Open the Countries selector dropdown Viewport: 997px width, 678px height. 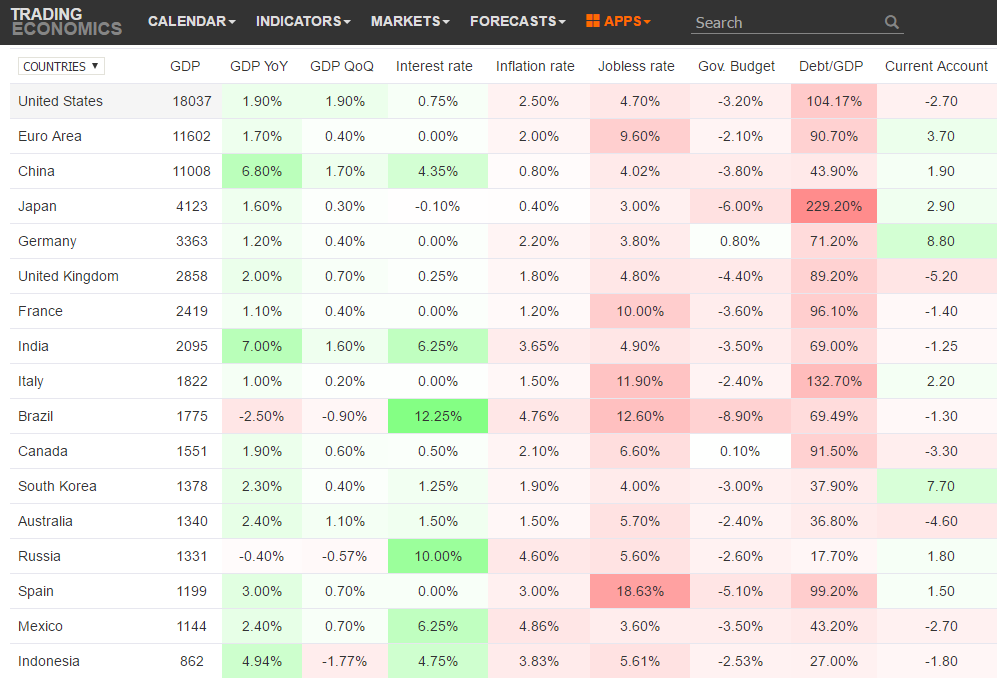pos(61,66)
